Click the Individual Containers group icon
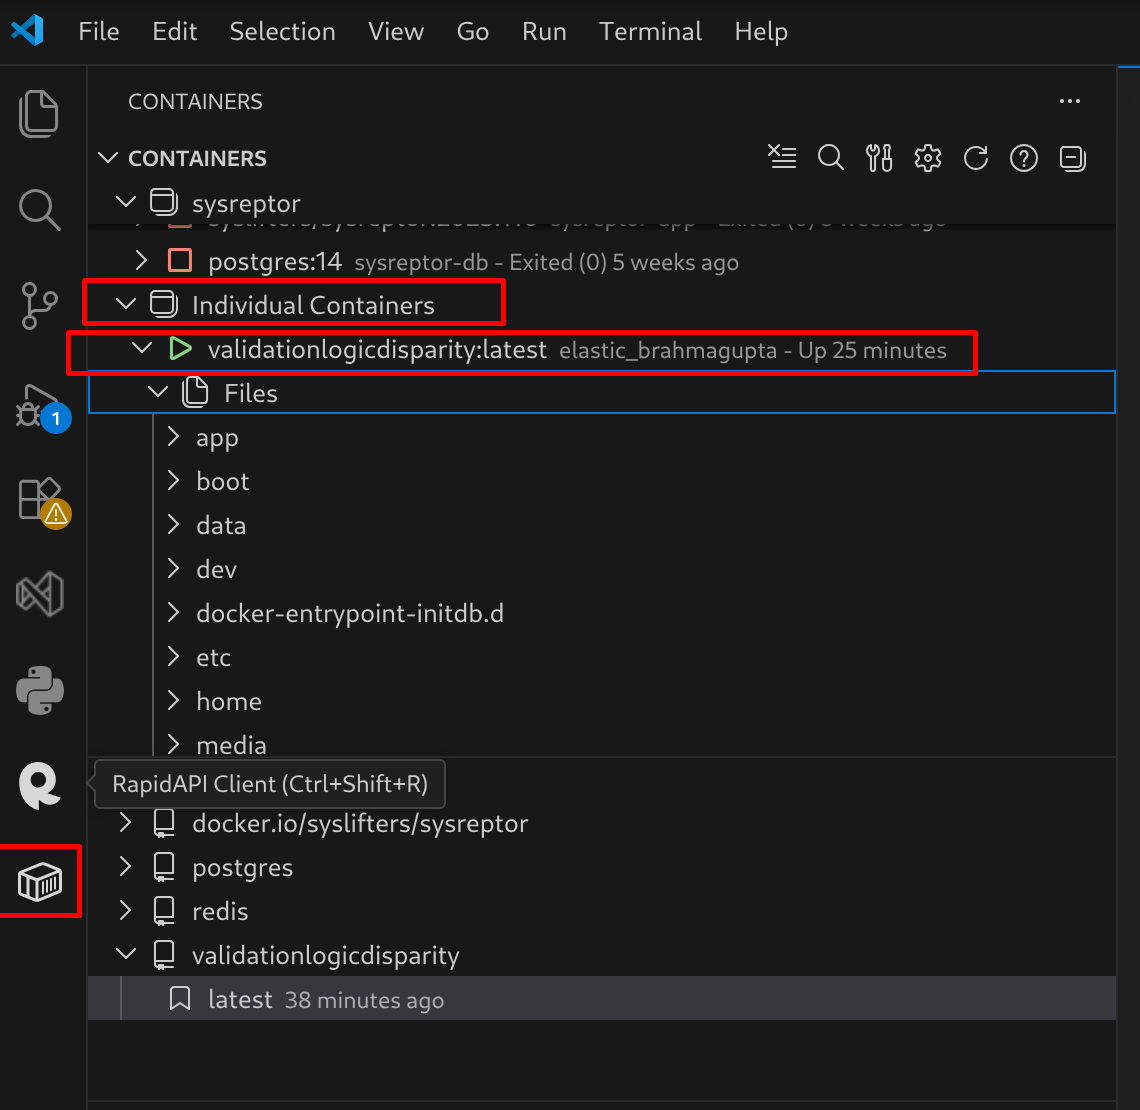This screenshot has width=1140, height=1110. pos(164,304)
